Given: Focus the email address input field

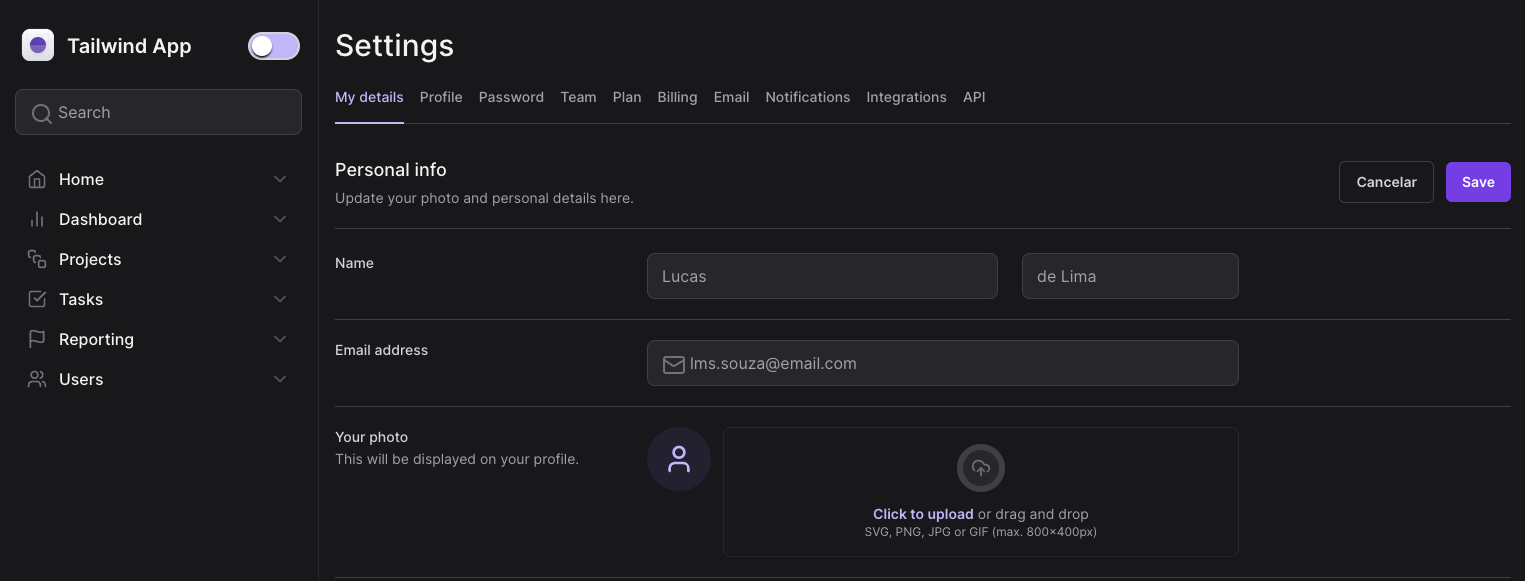Looking at the screenshot, I should 960,363.
